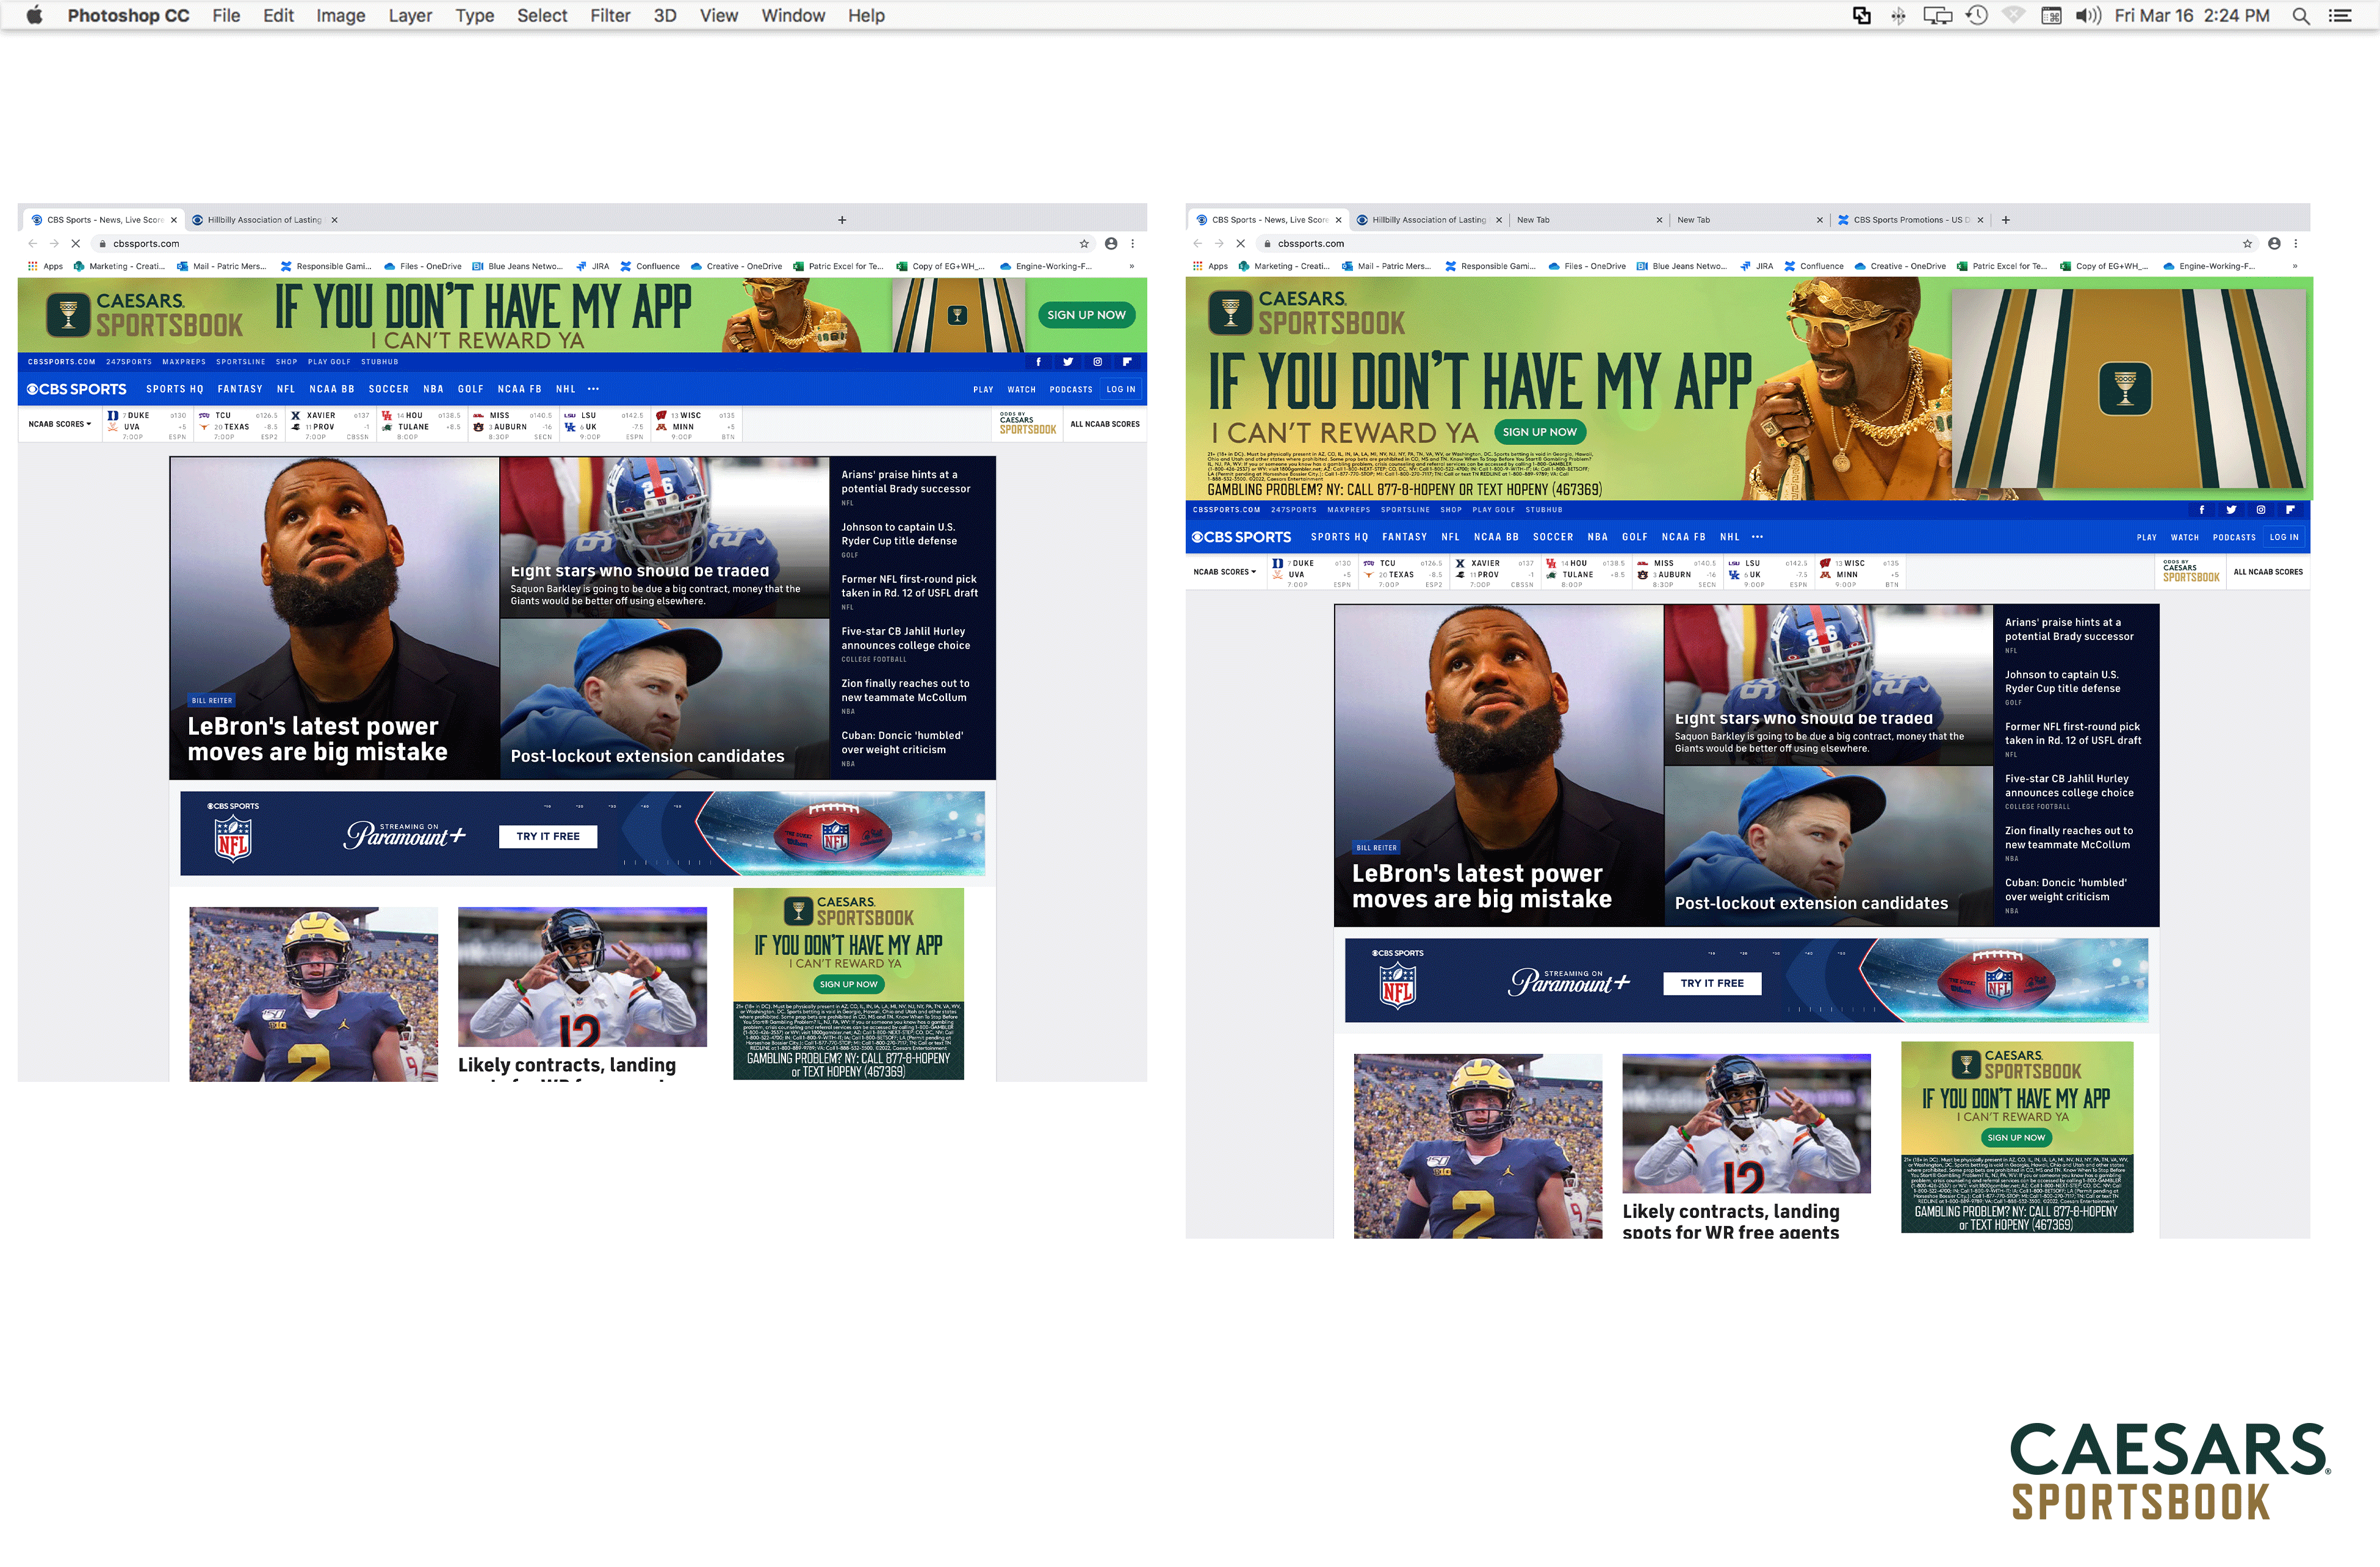Close Hillbilly Association tab in left browser
This screenshot has height=1567, width=2380.
[334, 220]
